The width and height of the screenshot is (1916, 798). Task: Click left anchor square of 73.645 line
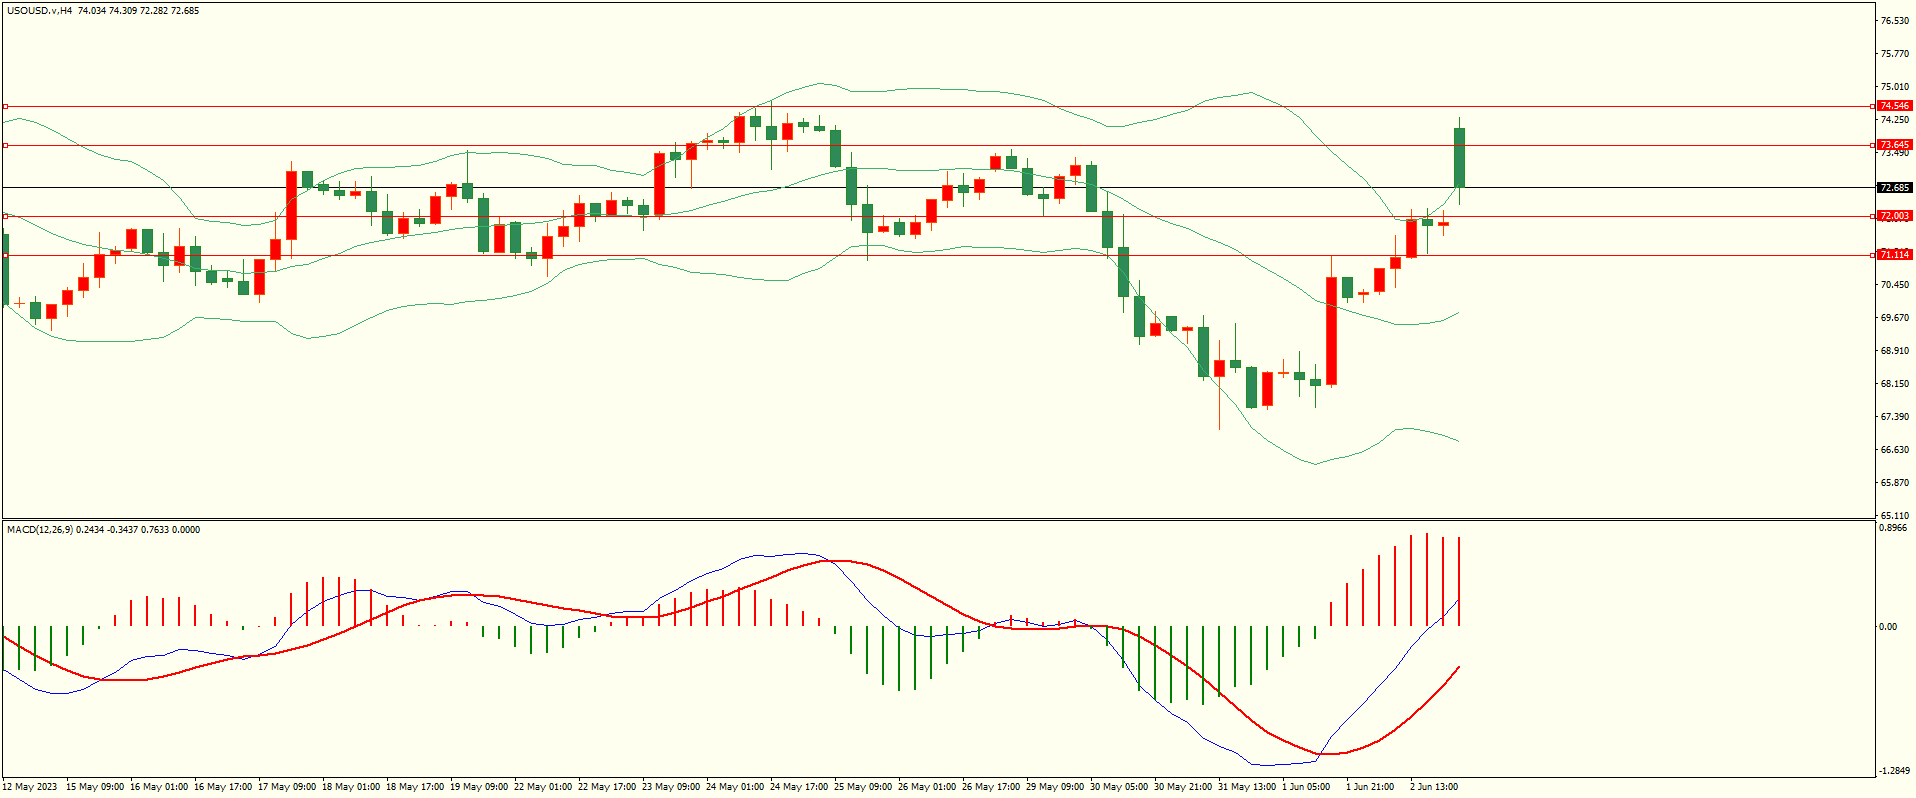pos(5,145)
